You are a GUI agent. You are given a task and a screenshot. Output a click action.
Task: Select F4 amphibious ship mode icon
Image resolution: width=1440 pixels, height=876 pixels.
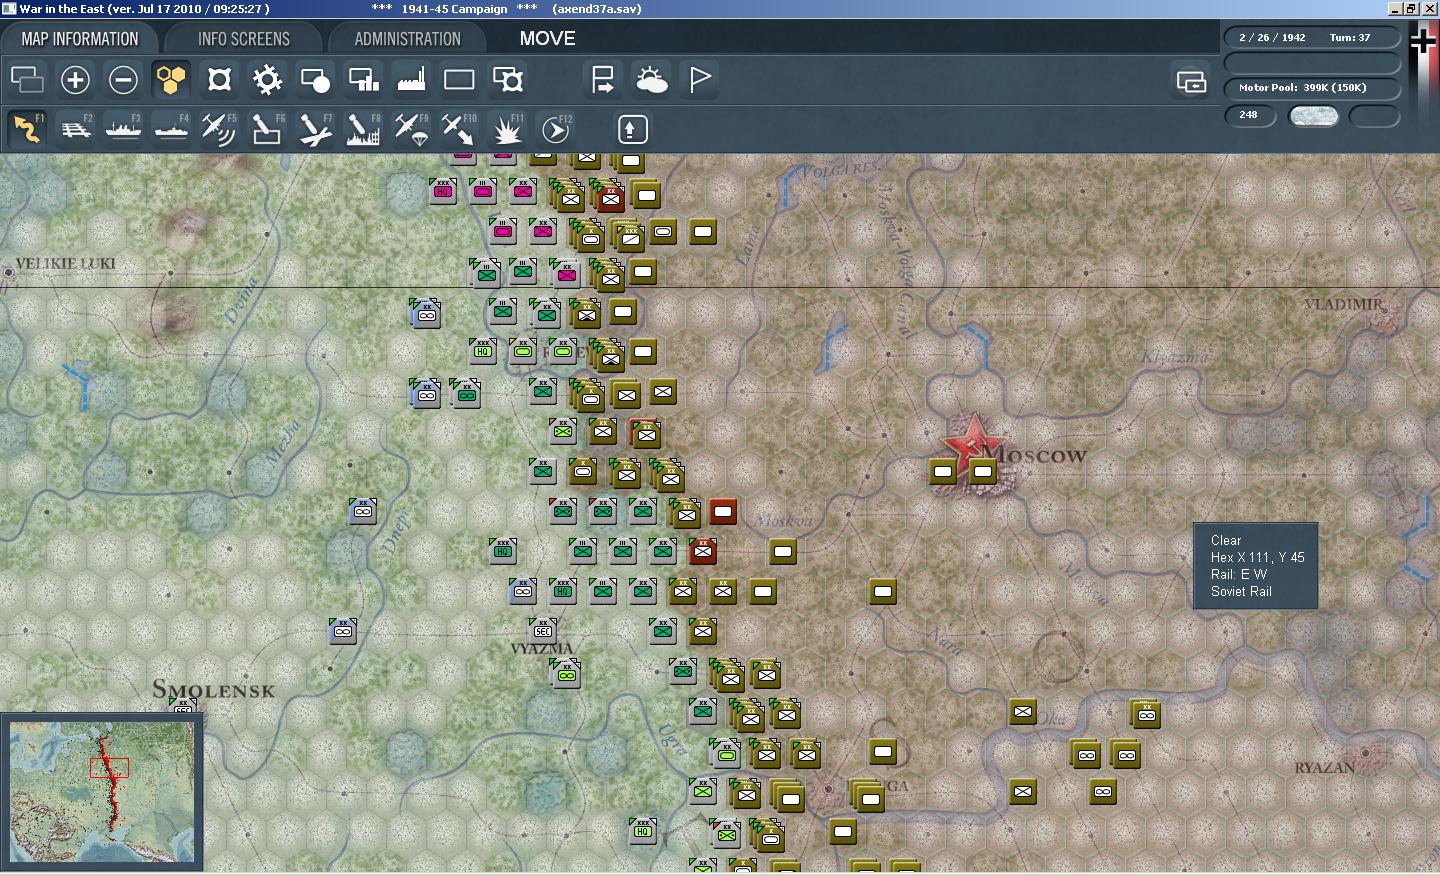[x=171, y=129]
